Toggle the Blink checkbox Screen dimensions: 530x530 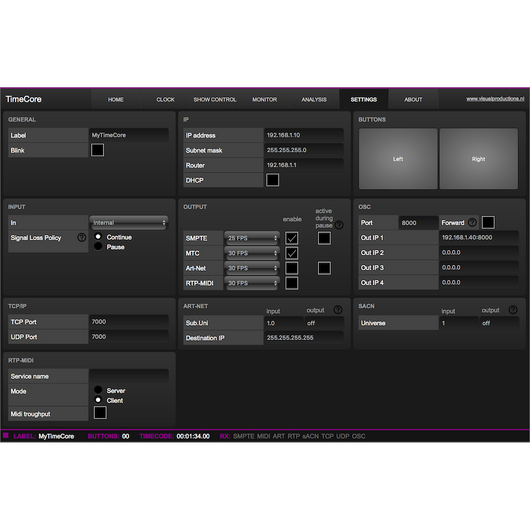97,150
